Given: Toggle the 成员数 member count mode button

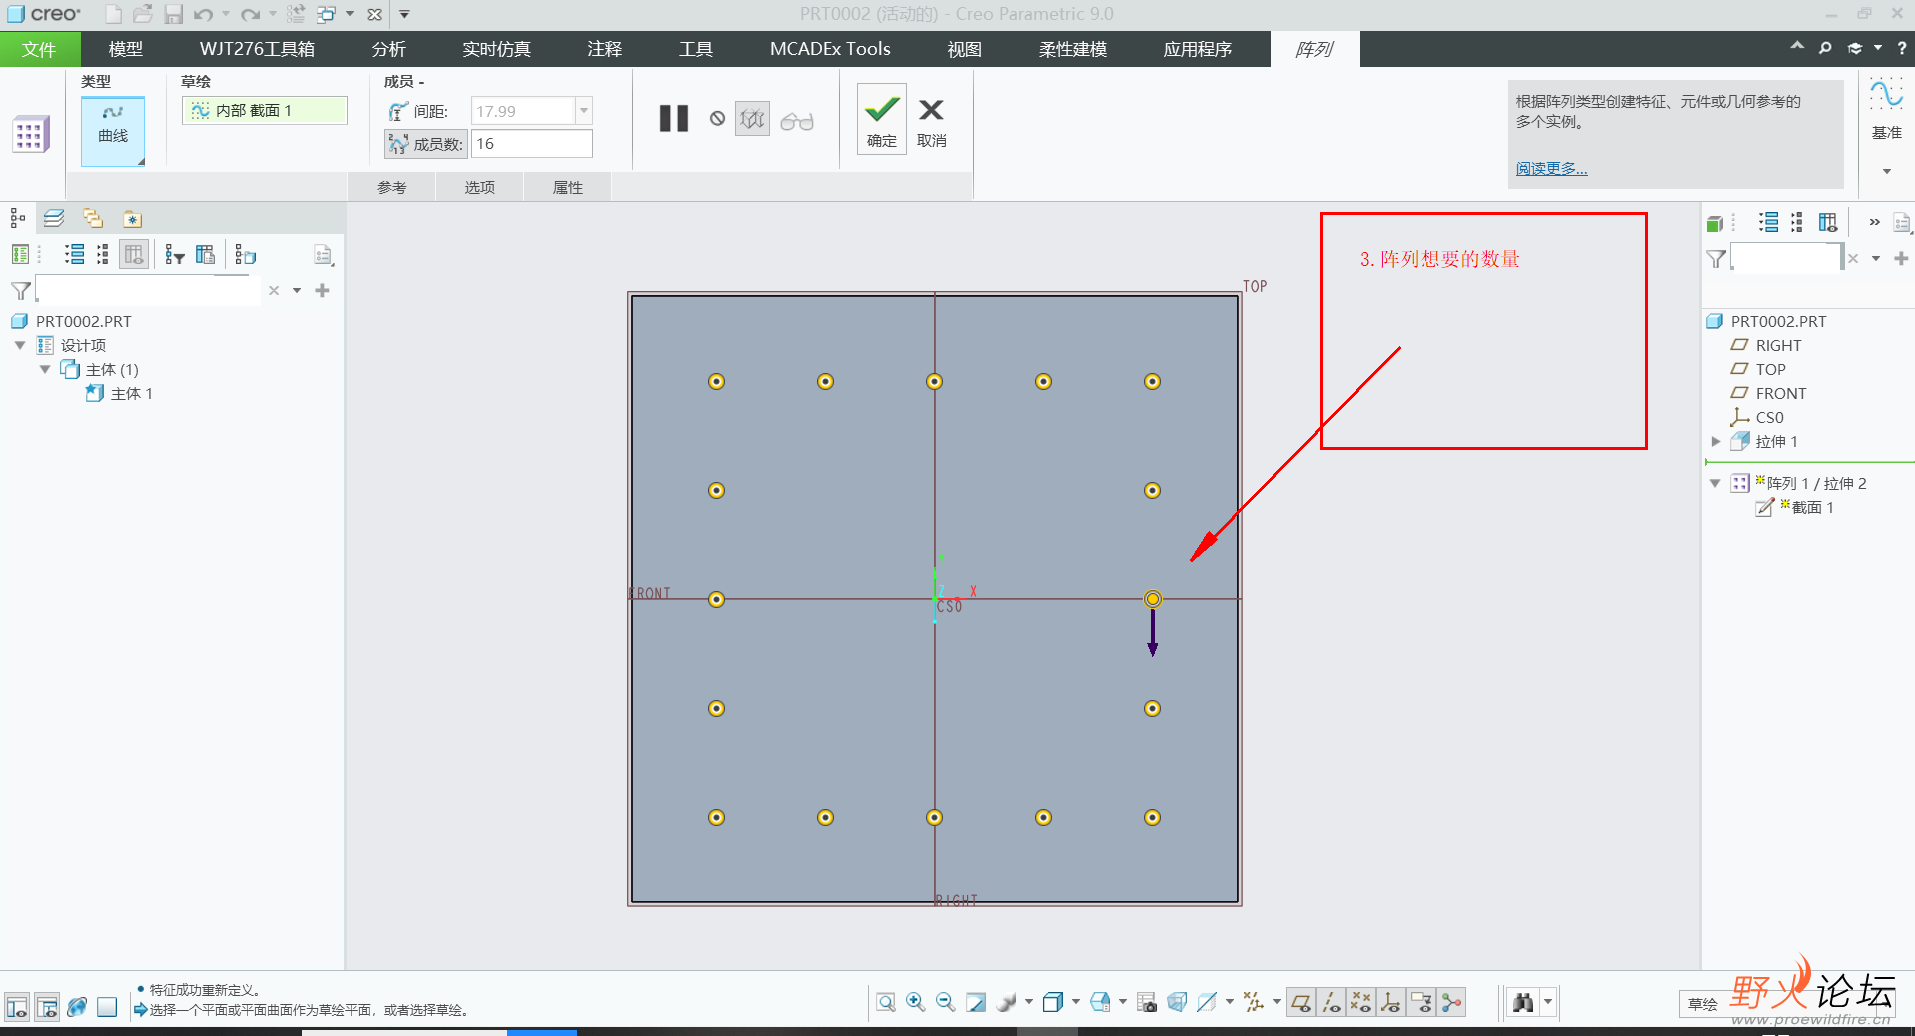Looking at the screenshot, I should (x=399, y=144).
